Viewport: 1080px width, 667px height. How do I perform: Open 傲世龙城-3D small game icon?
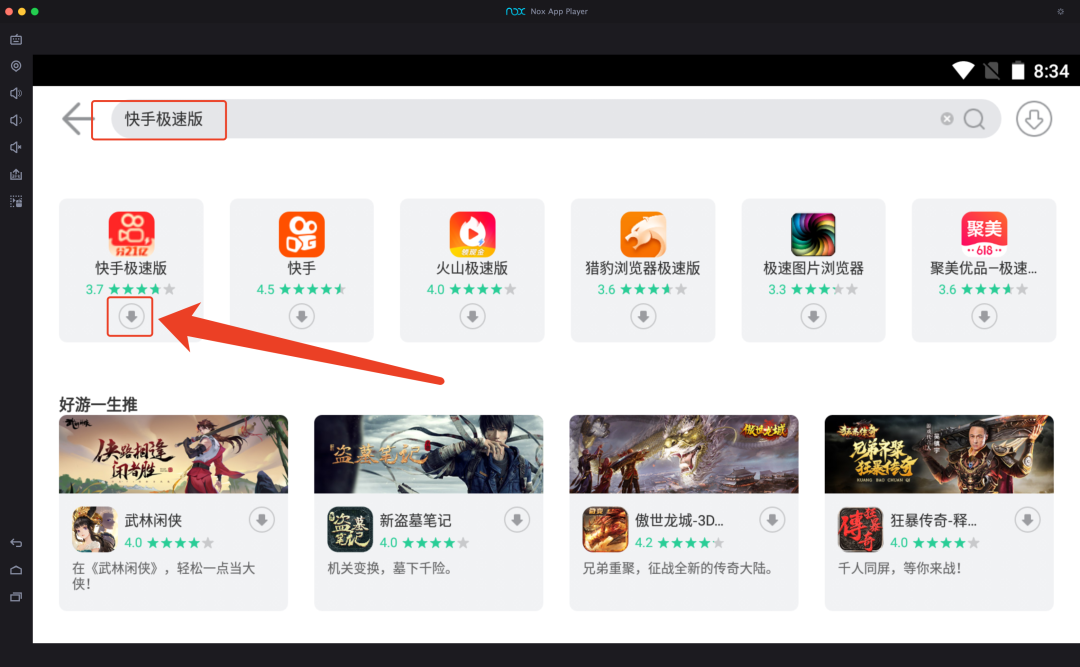(x=605, y=529)
